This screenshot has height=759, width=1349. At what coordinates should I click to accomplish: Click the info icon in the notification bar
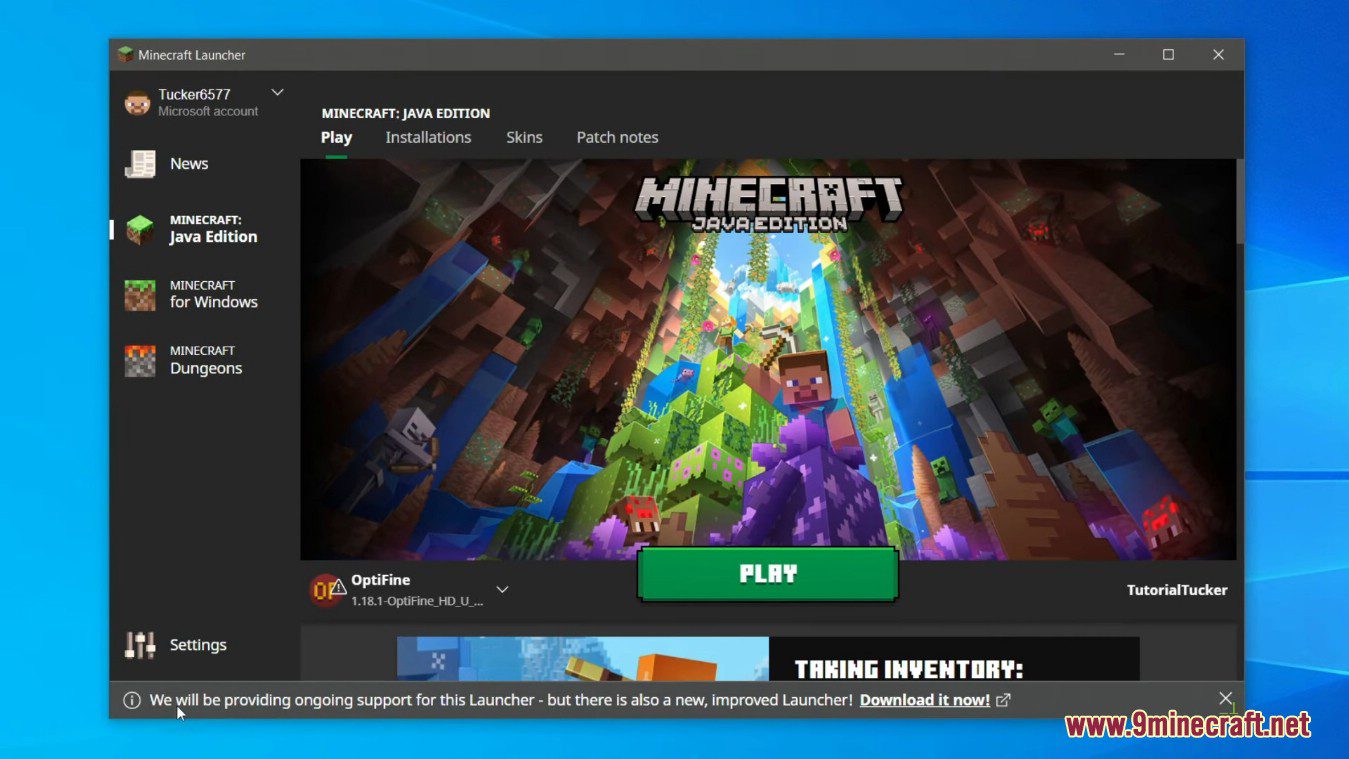(132, 700)
